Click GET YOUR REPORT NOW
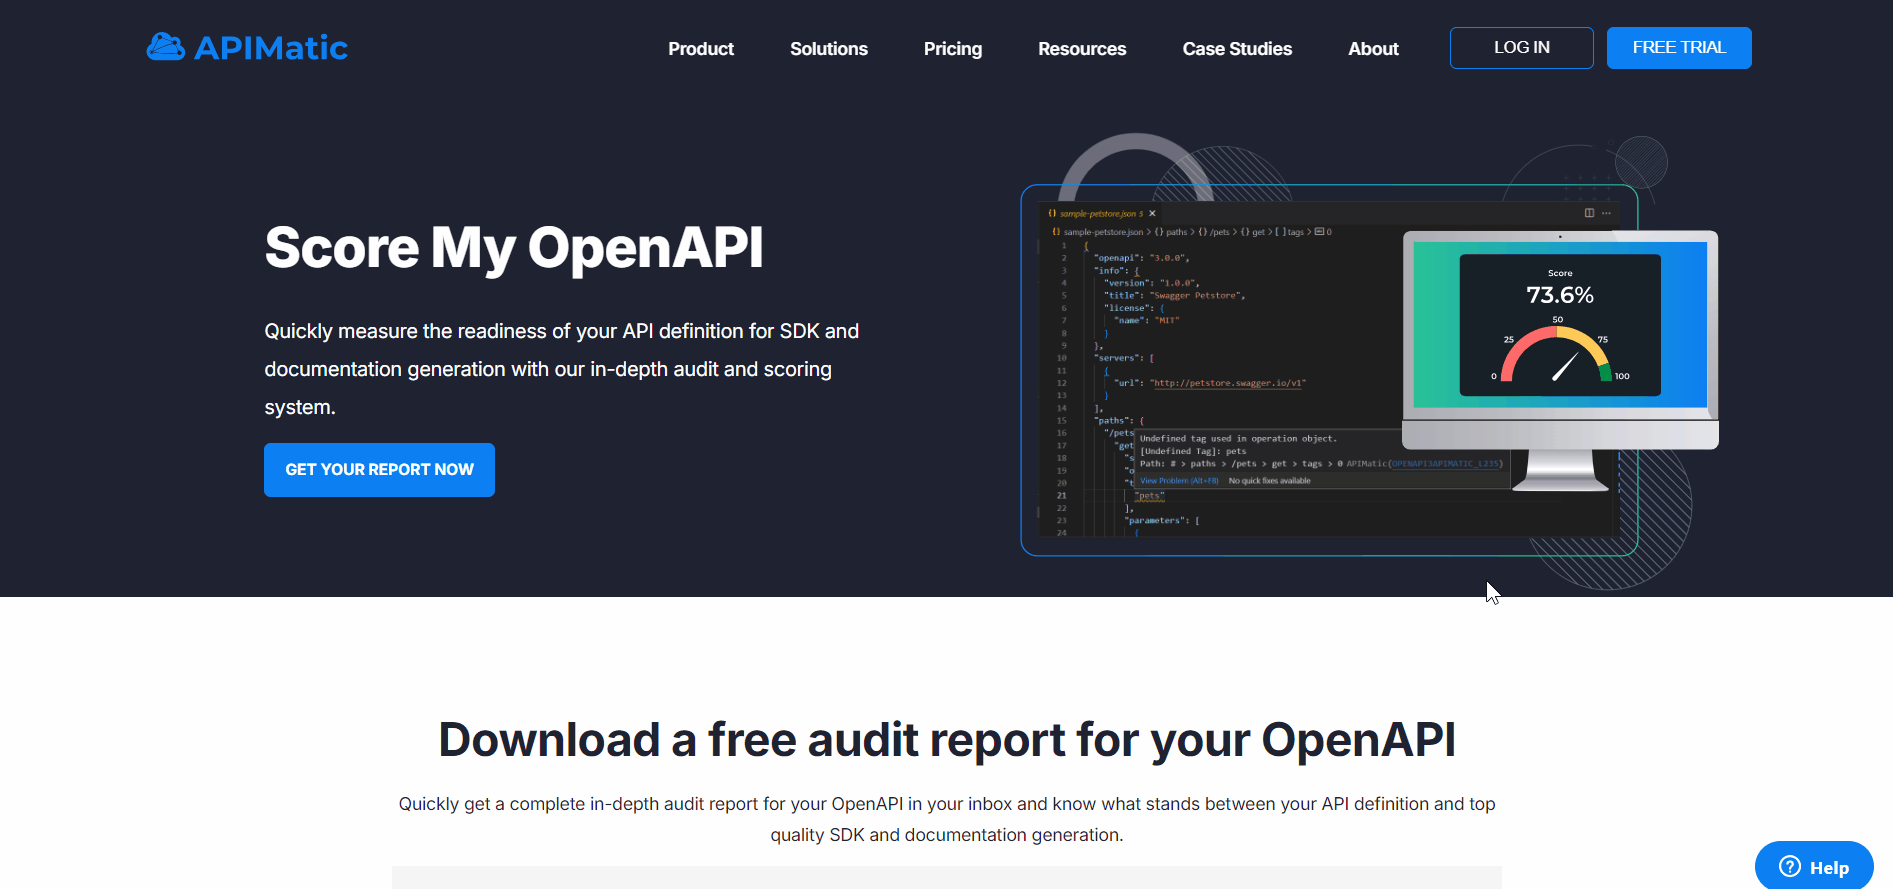This screenshot has width=1893, height=889. pyautogui.click(x=379, y=470)
